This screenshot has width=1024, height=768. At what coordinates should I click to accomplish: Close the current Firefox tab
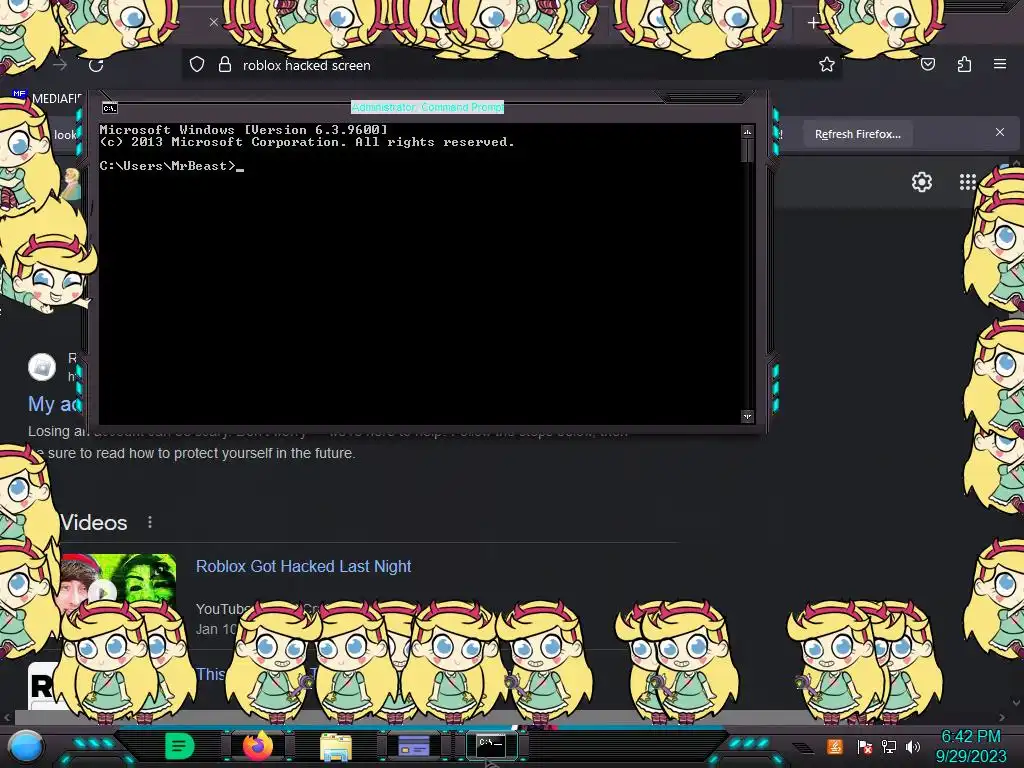(214, 22)
